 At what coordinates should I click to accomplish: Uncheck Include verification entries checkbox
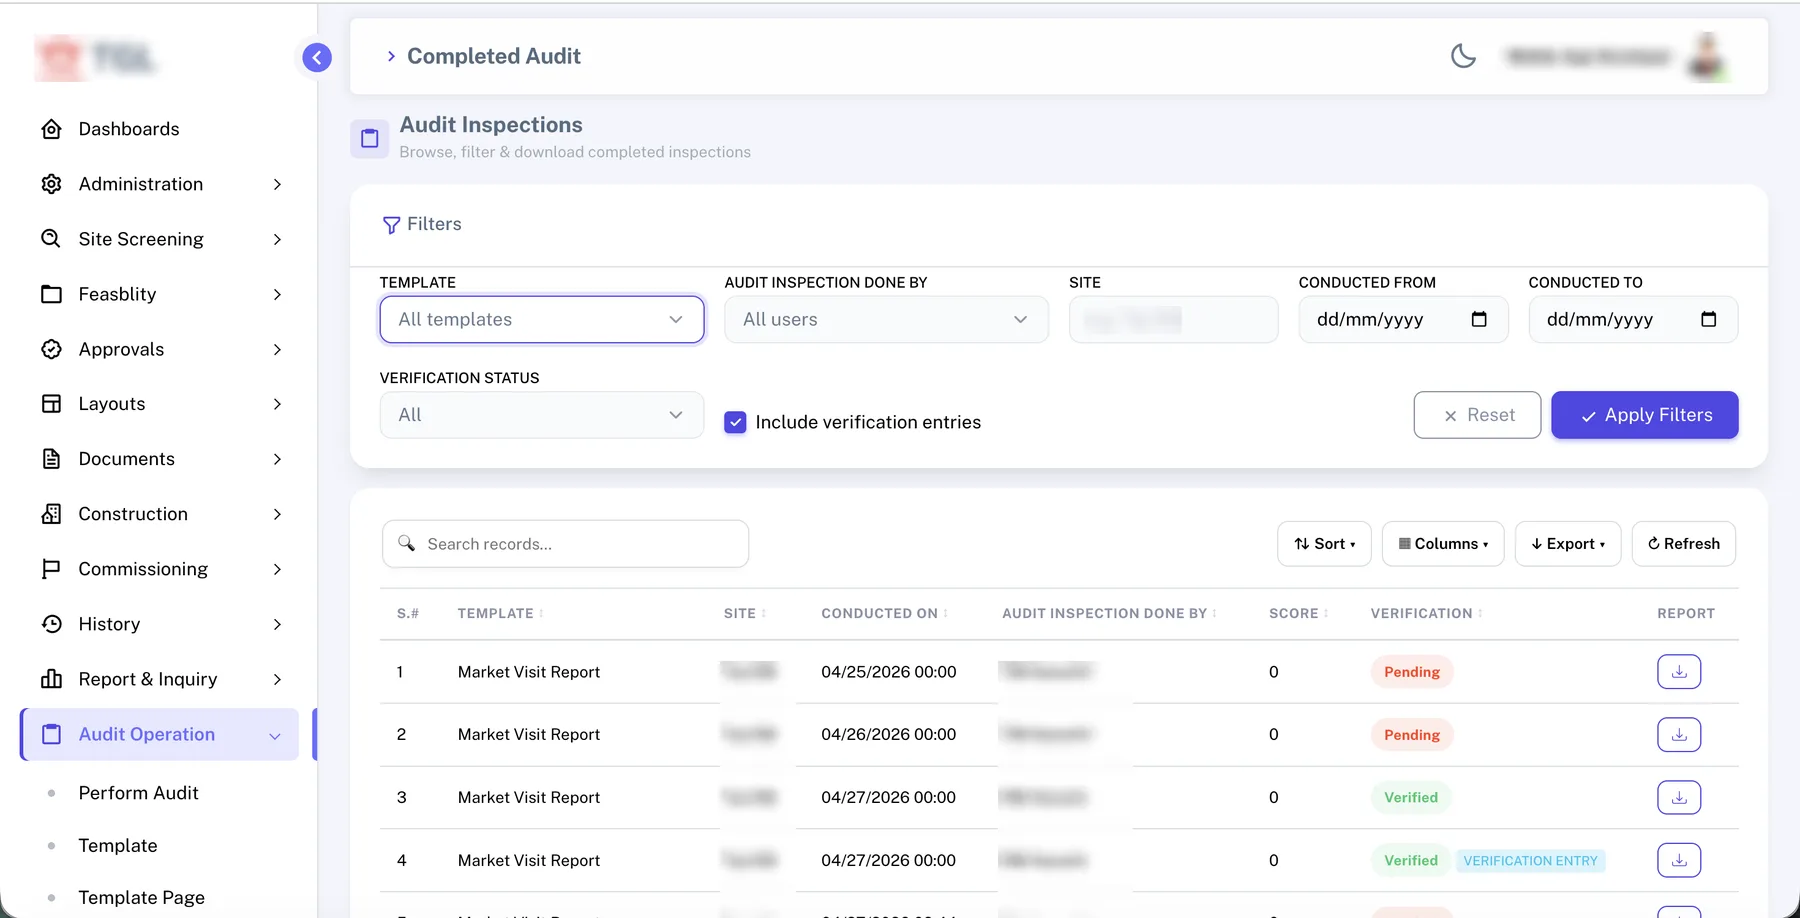coord(735,422)
